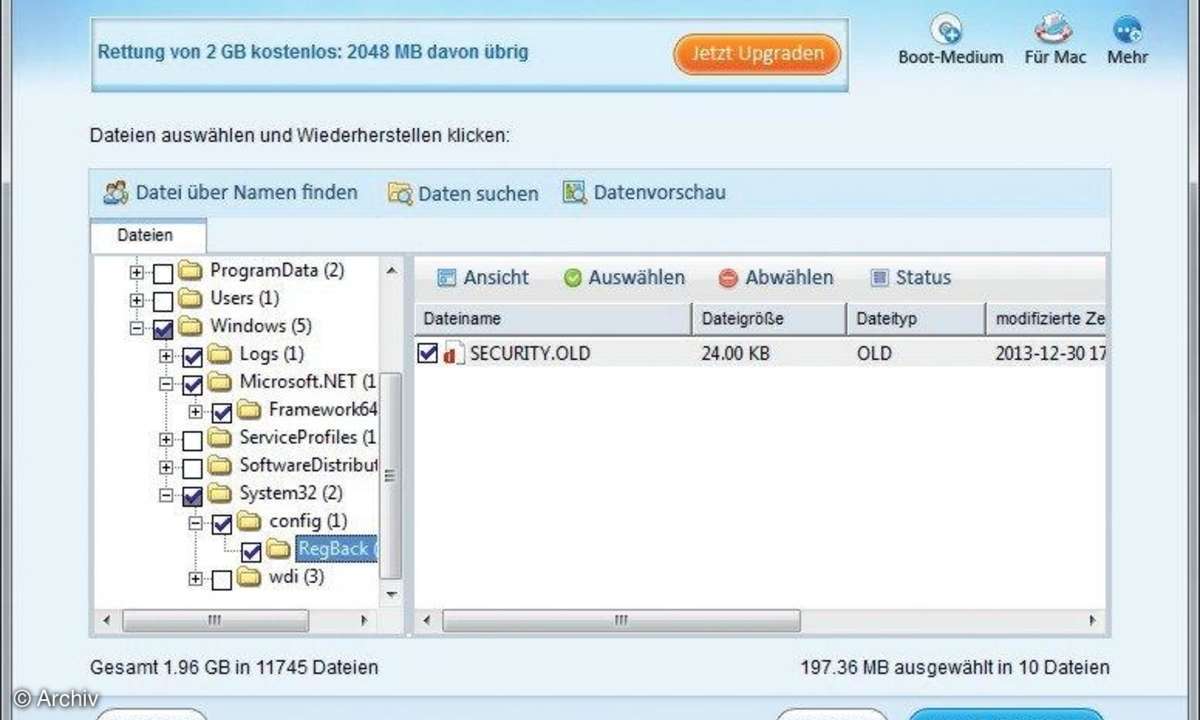Click Auswählen to select files
The width and height of the screenshot is (1200, 720).
pos(625,278)
